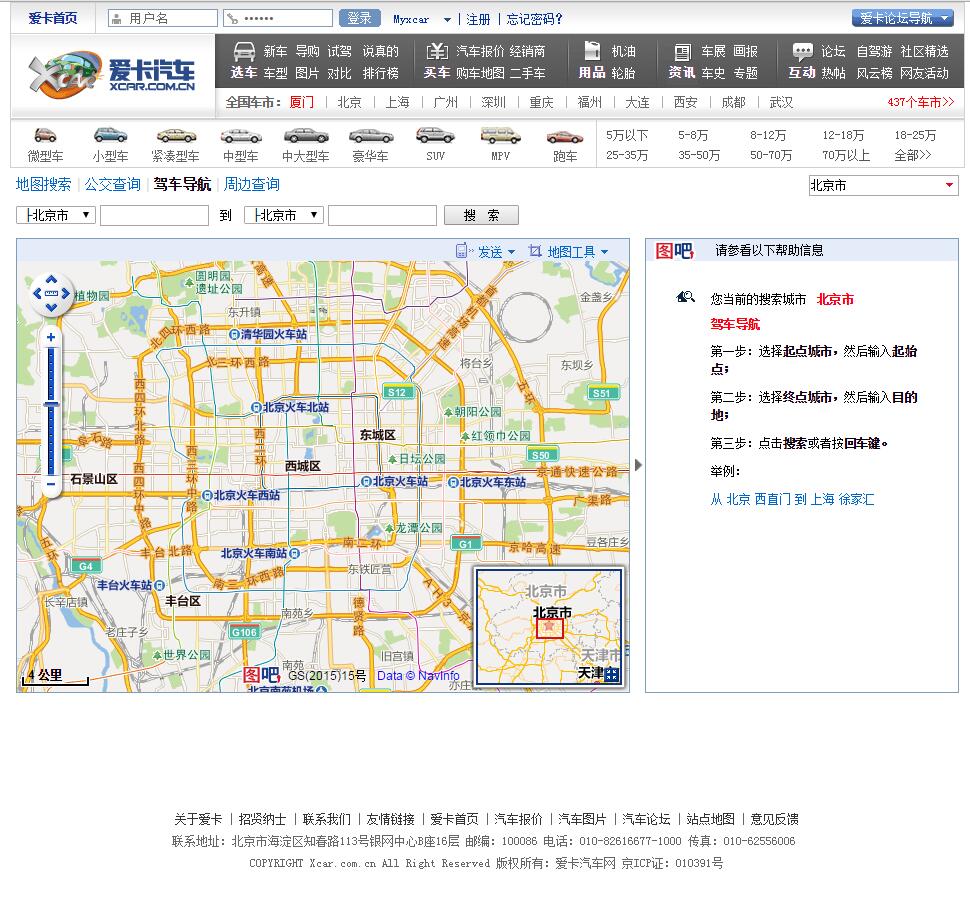Pan the map right with arrow control
The height and width of the screenshot is (907, 970).
[66, 294]
